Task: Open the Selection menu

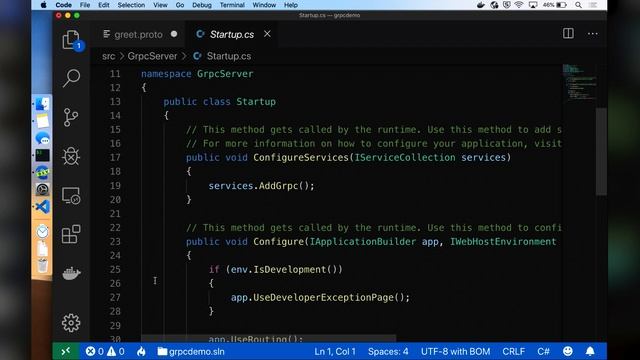Action: (x=131, y=5)
